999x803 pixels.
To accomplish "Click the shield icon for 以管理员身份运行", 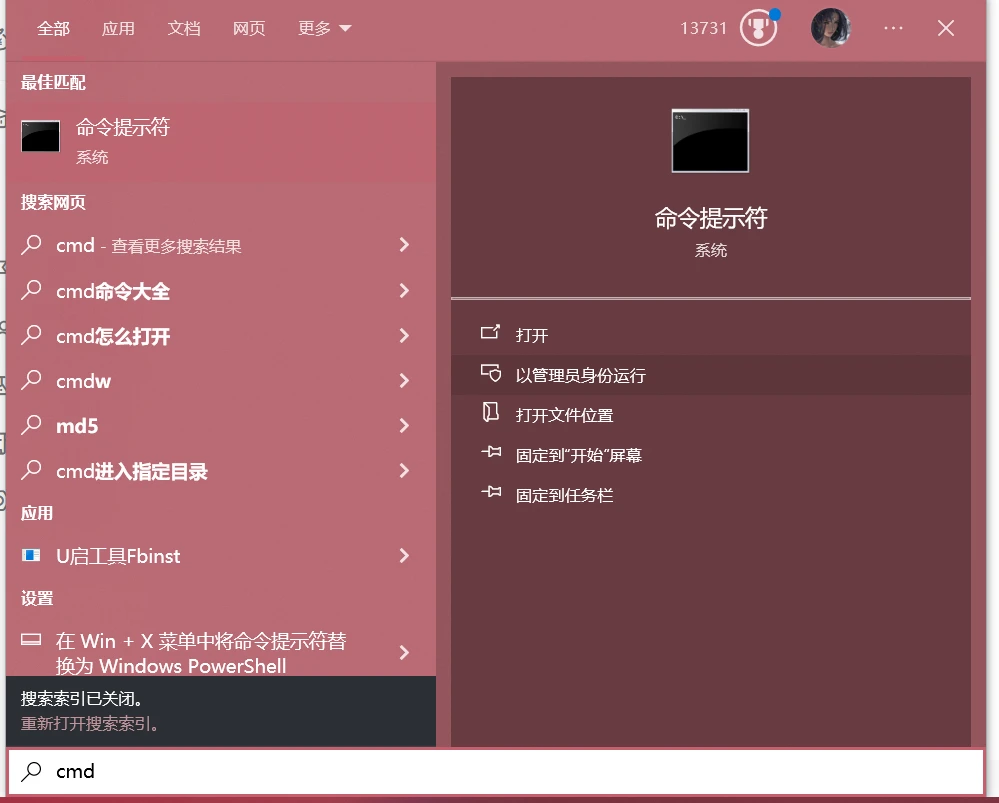I will 491,373.
